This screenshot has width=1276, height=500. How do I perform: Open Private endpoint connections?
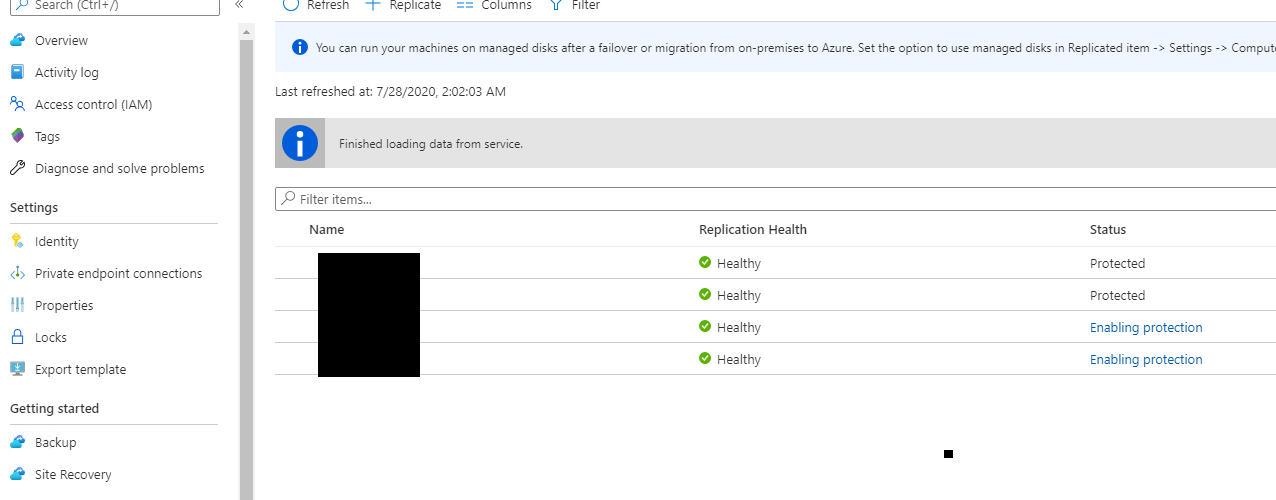(118, 273)
